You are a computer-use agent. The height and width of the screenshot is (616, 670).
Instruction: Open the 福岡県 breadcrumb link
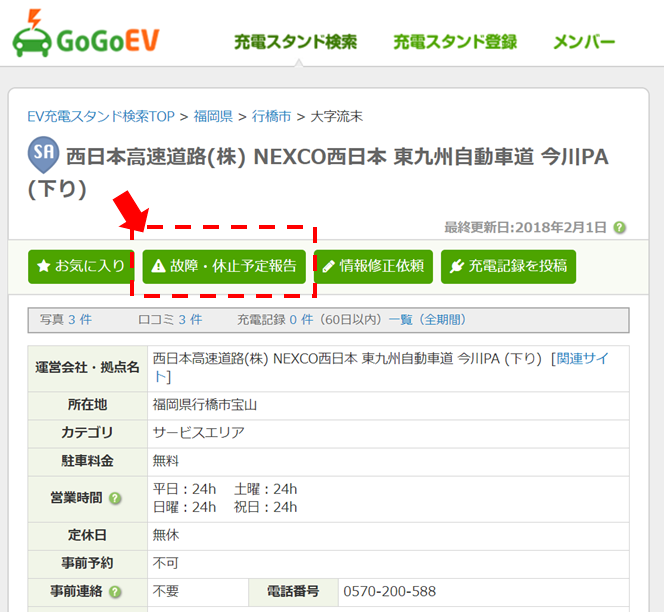[213, 116]
